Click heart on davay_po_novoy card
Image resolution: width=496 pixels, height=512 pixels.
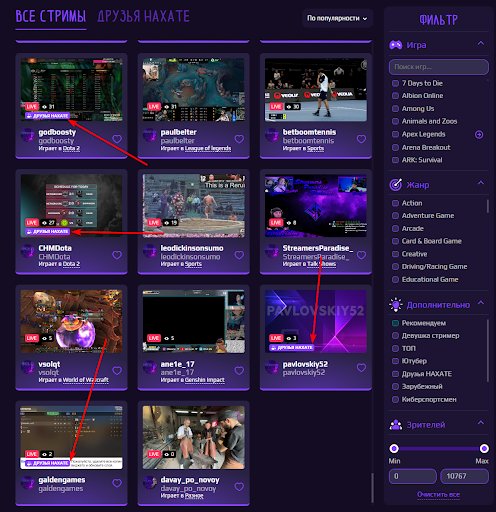(239, 487)
